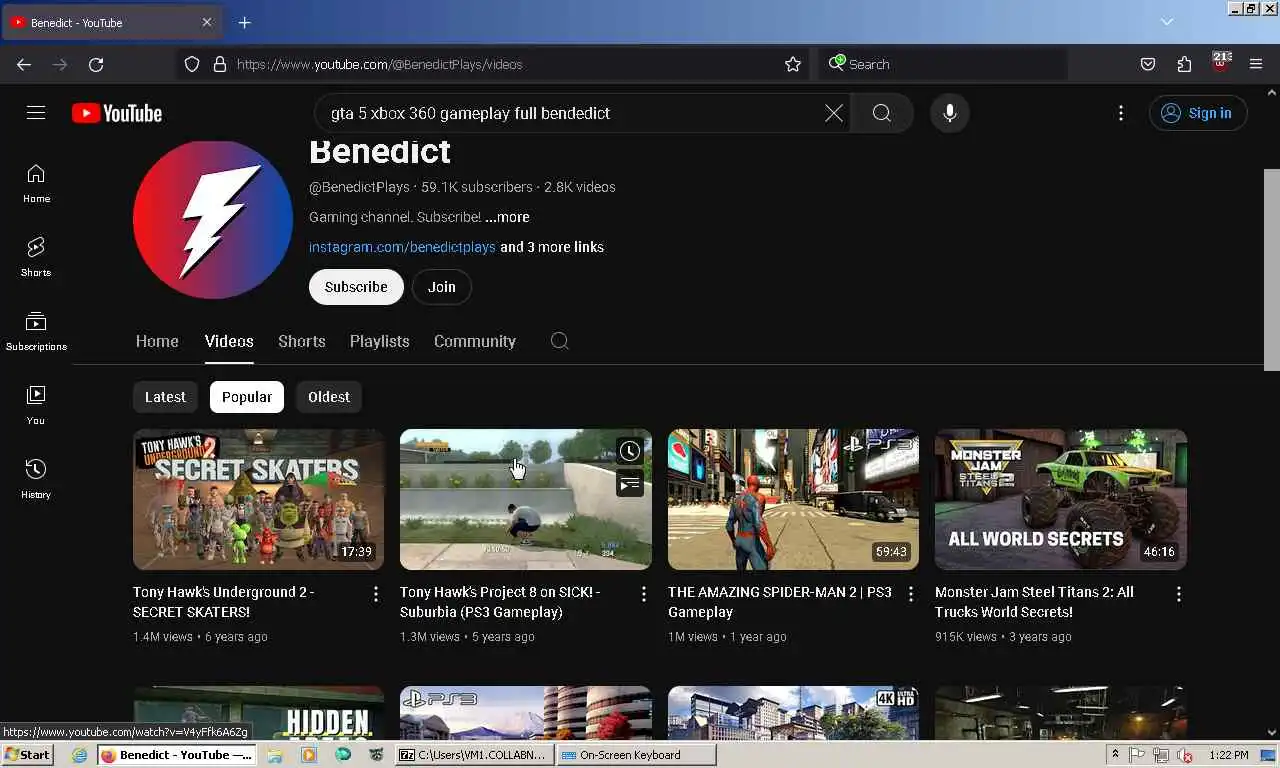Open the Firefox application menu
This screenshot has width=1280, height=768.
pos(1256,64)
